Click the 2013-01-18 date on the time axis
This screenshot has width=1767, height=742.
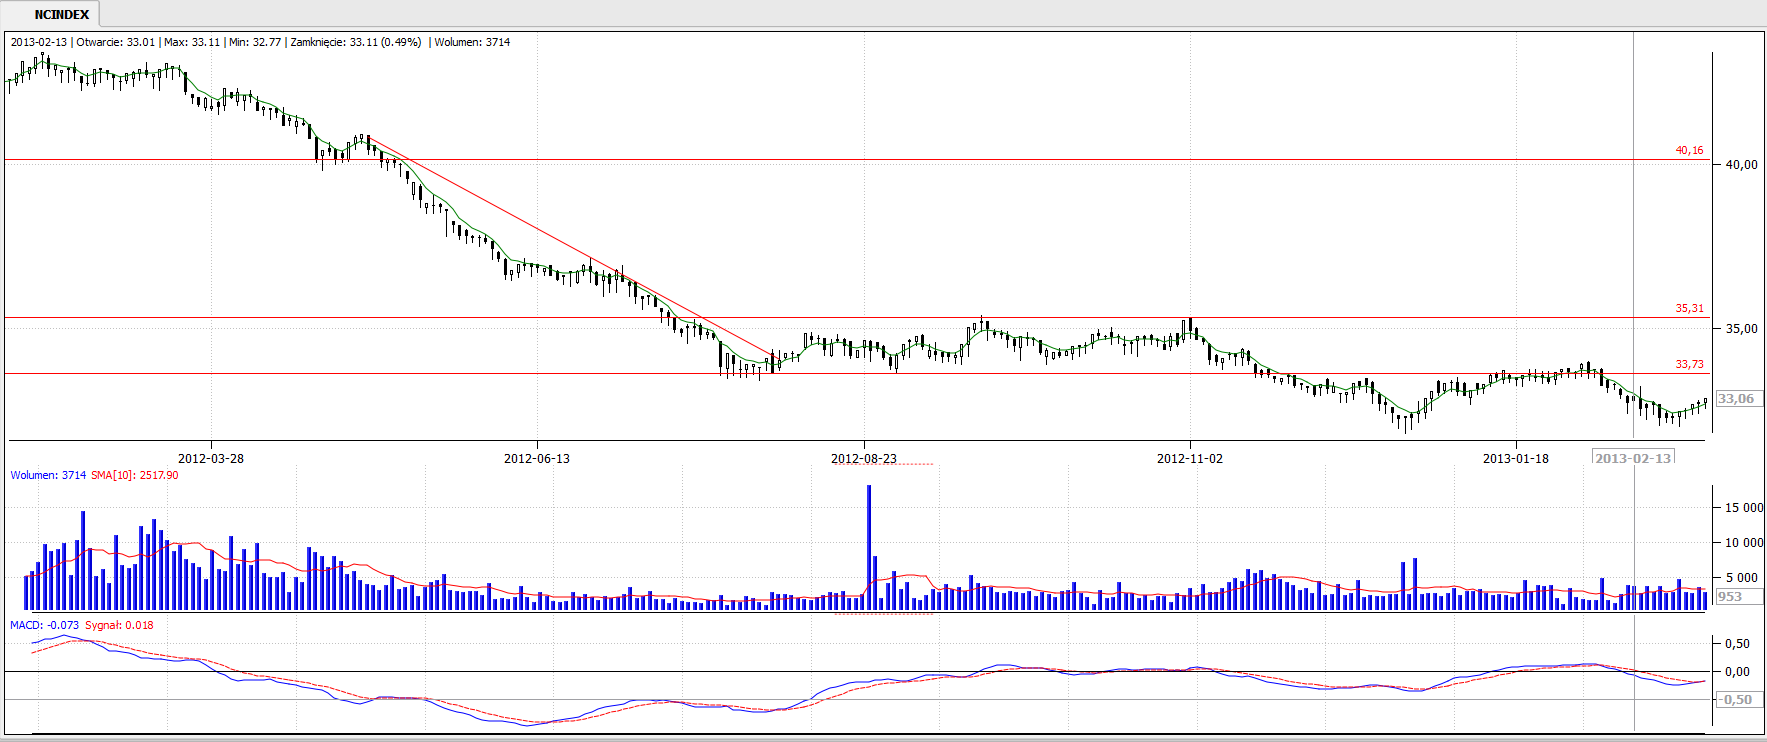(x=1515, y=458)
